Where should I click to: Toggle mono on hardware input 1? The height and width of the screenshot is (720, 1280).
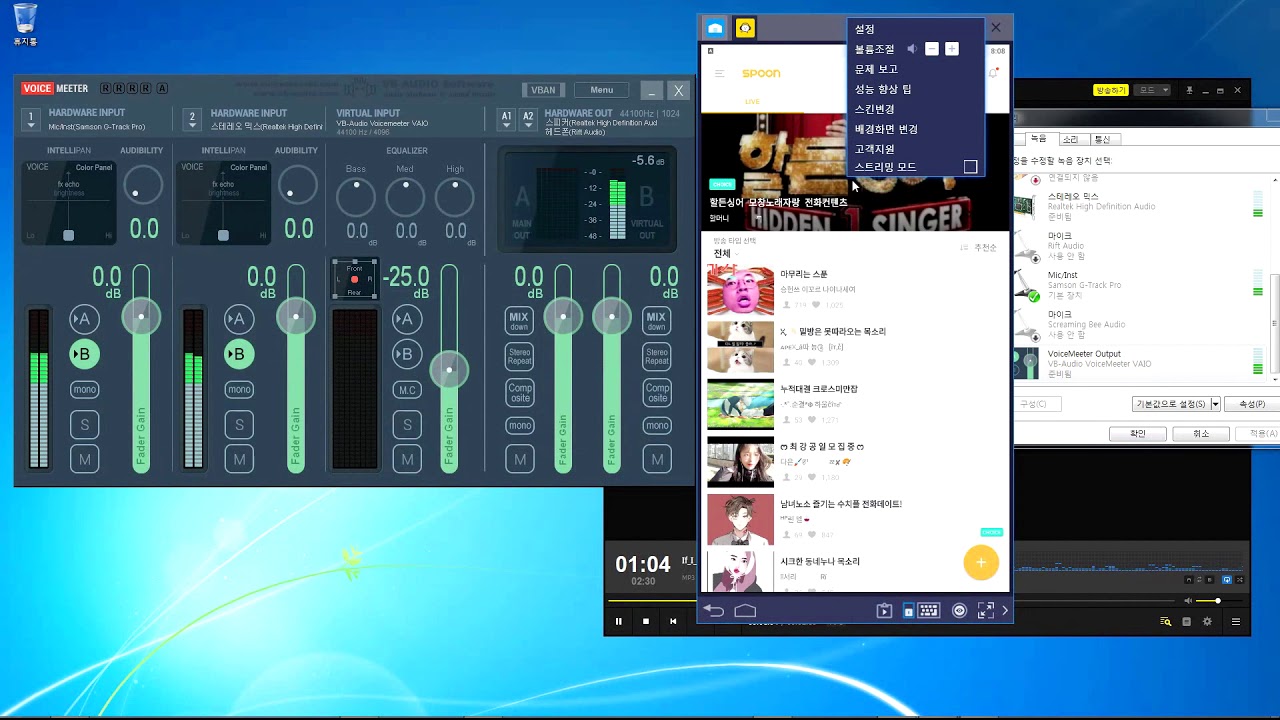click(x=85, y=390)
